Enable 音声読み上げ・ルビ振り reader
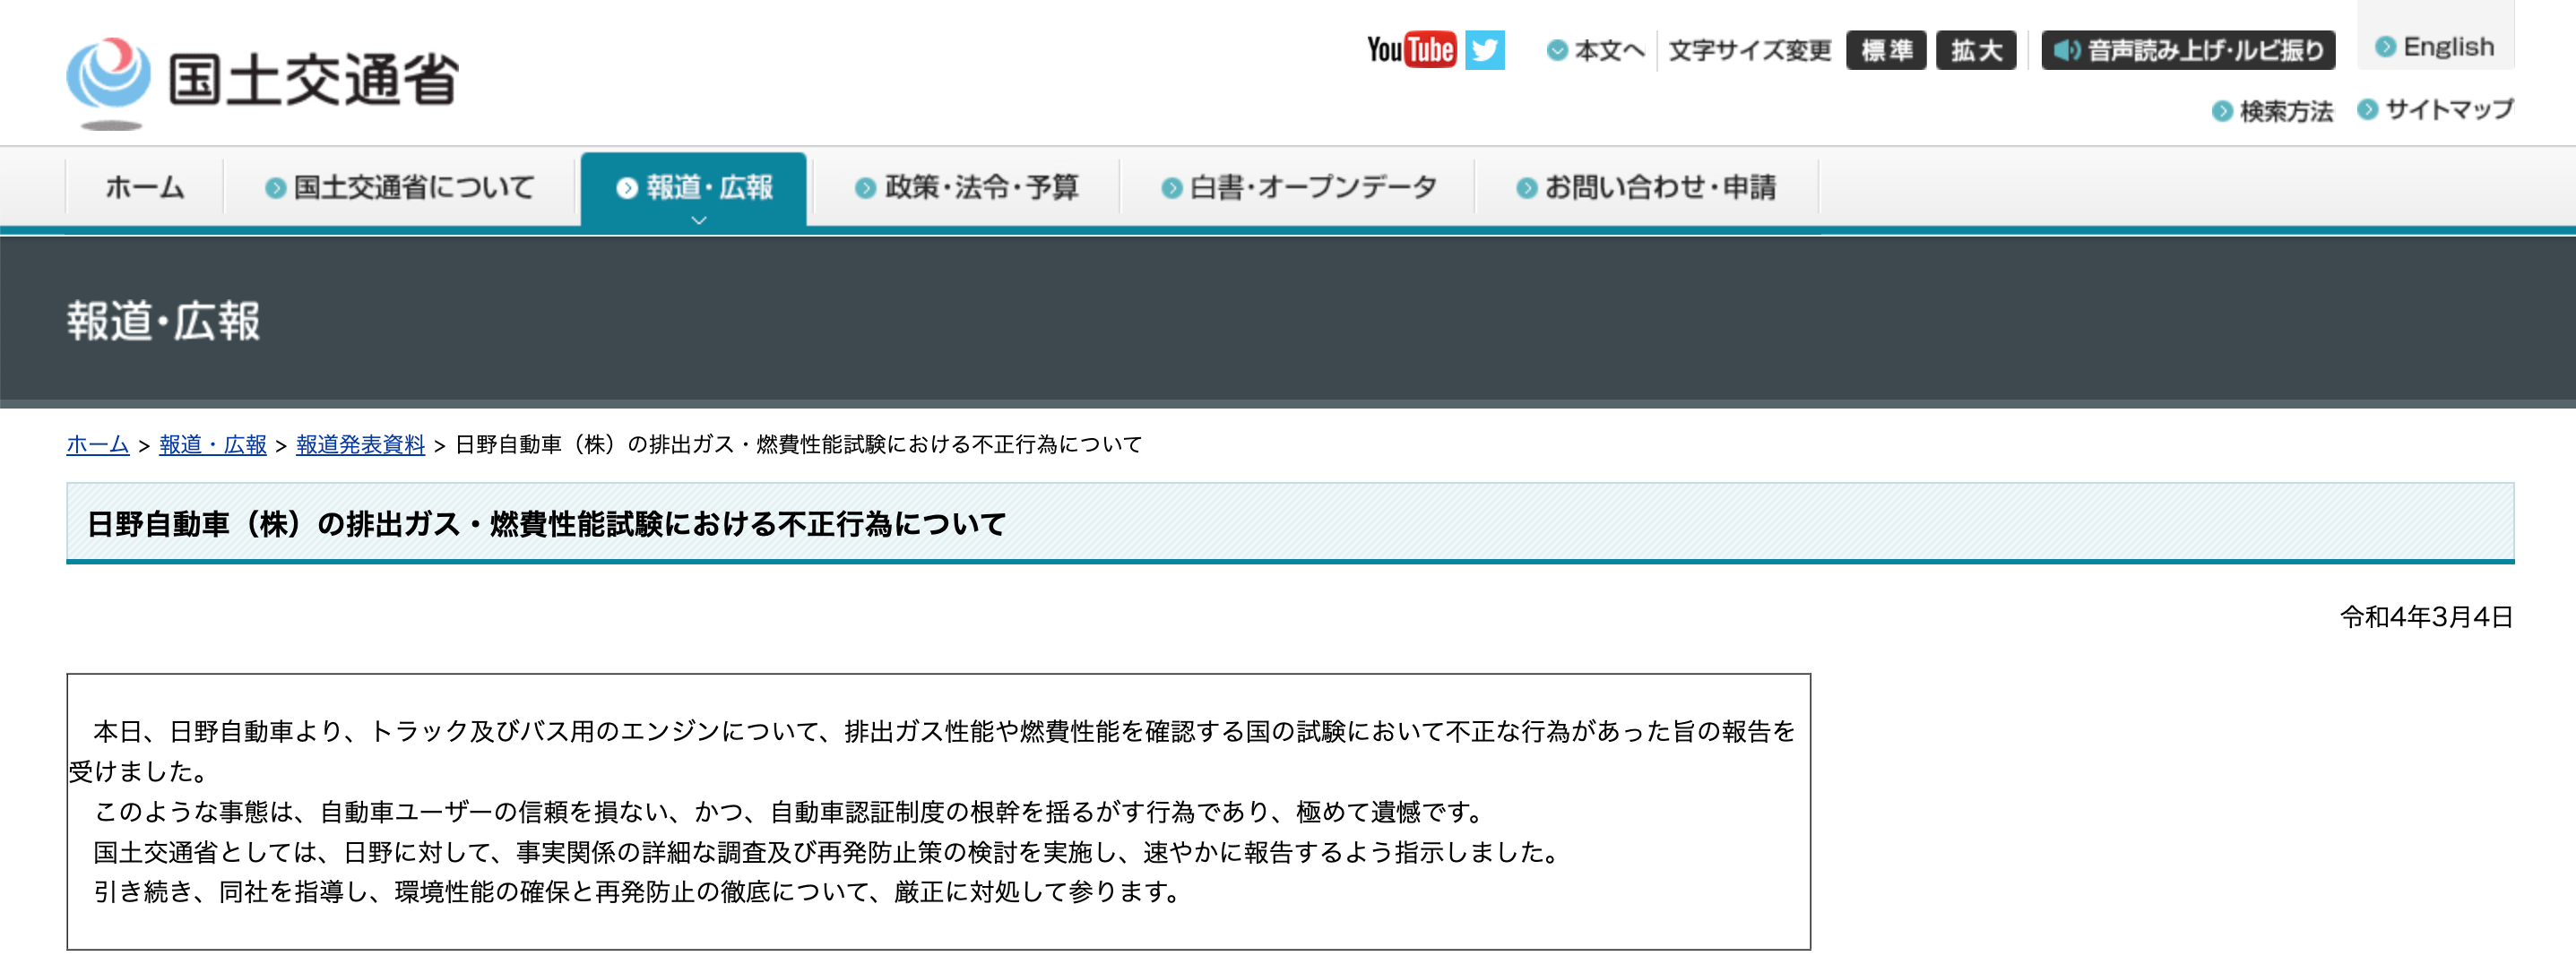The image size is (2576, 964). pyautogui.click(x=2188, y=50)
